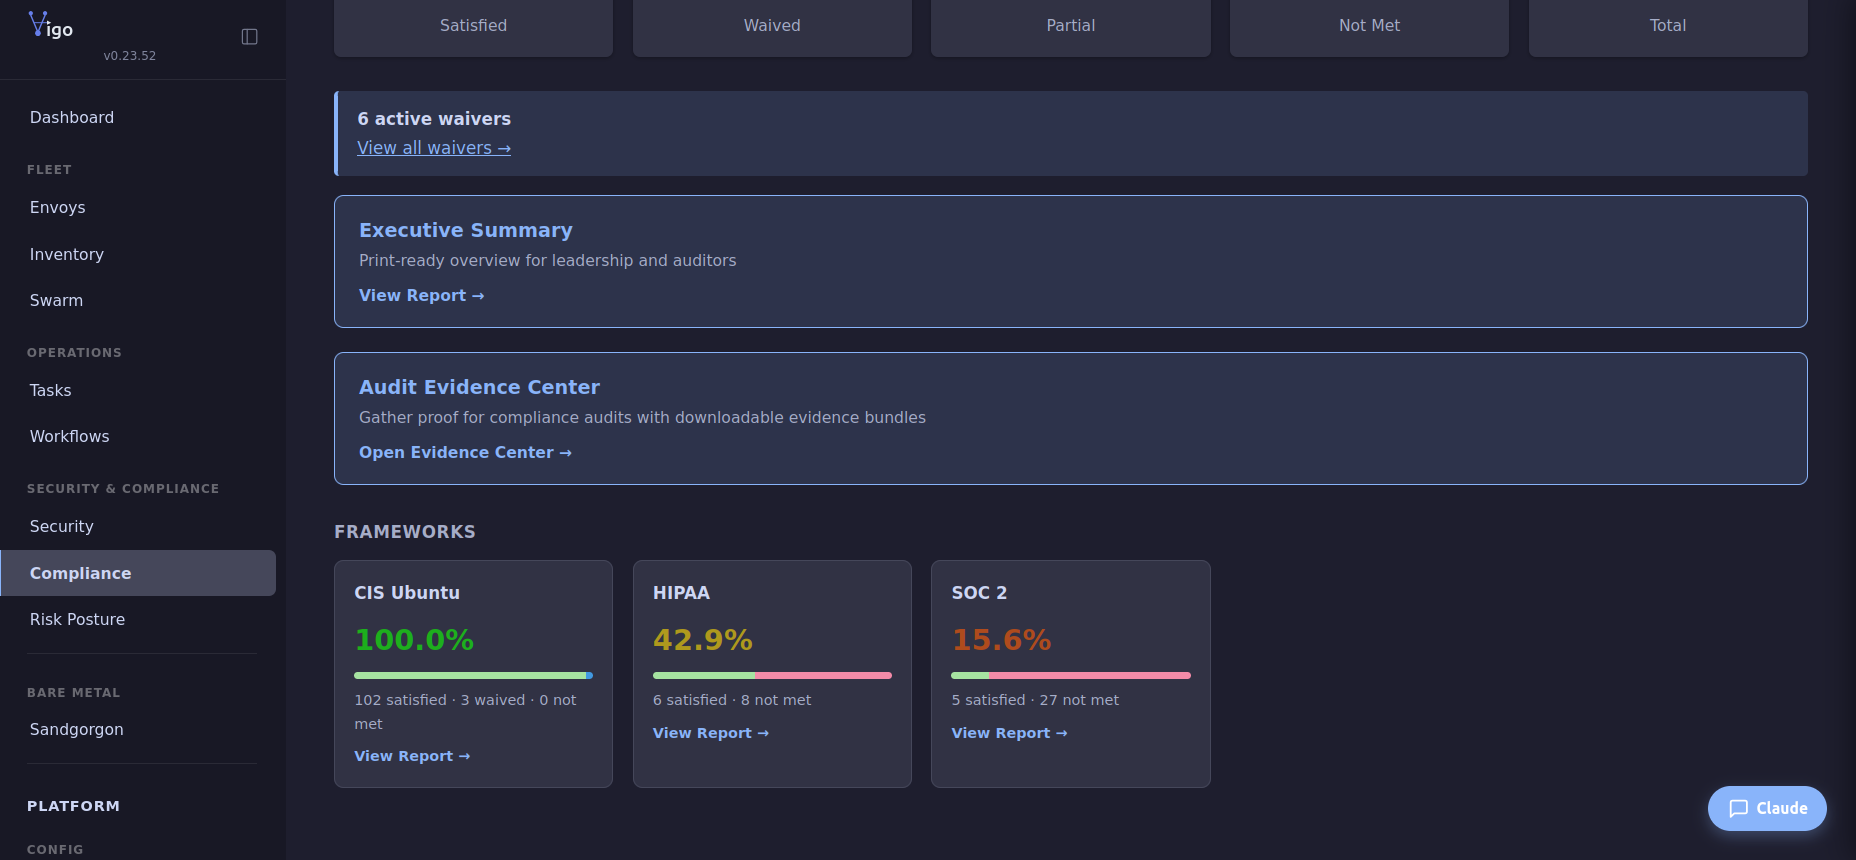1856x860 pixels.
Task: View Report for HIPAA framework
Action: click(711, 733)
